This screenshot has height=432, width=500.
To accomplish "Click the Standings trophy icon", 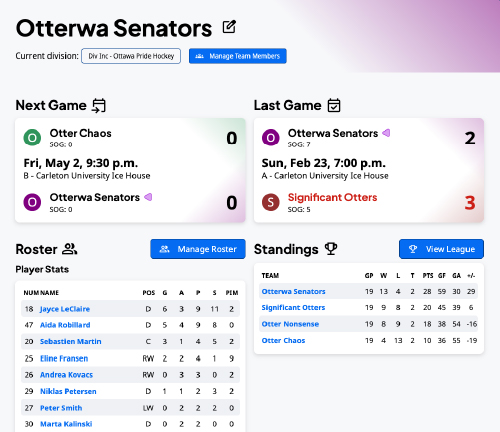I will tap(331, 249).
